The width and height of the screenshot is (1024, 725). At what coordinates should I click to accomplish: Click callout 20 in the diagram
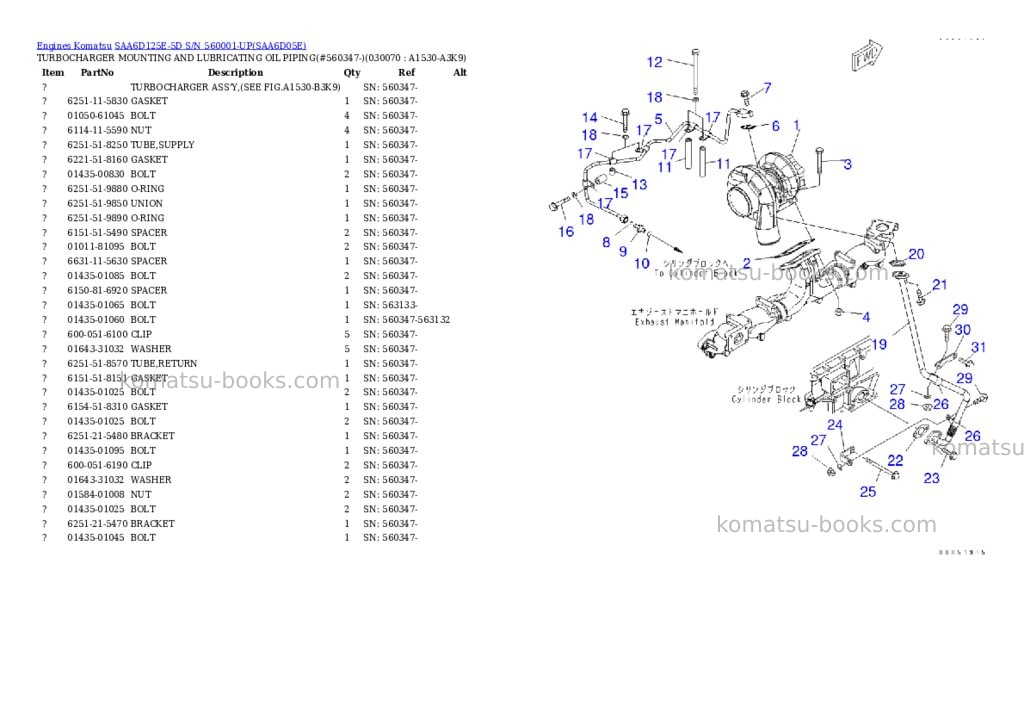point(916,254)
